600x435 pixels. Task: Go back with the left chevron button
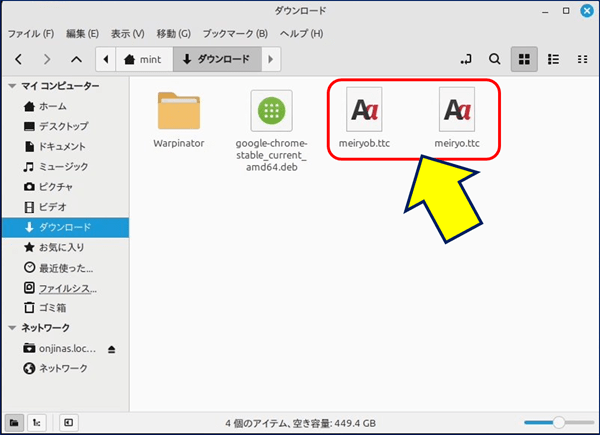pos(18,59)
